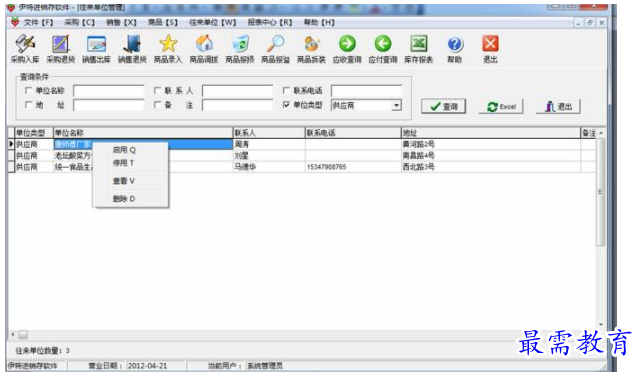Screen dimensions: 640x374
Task: Click the vertical scrollbar of the table
Action: pos(600,192)
